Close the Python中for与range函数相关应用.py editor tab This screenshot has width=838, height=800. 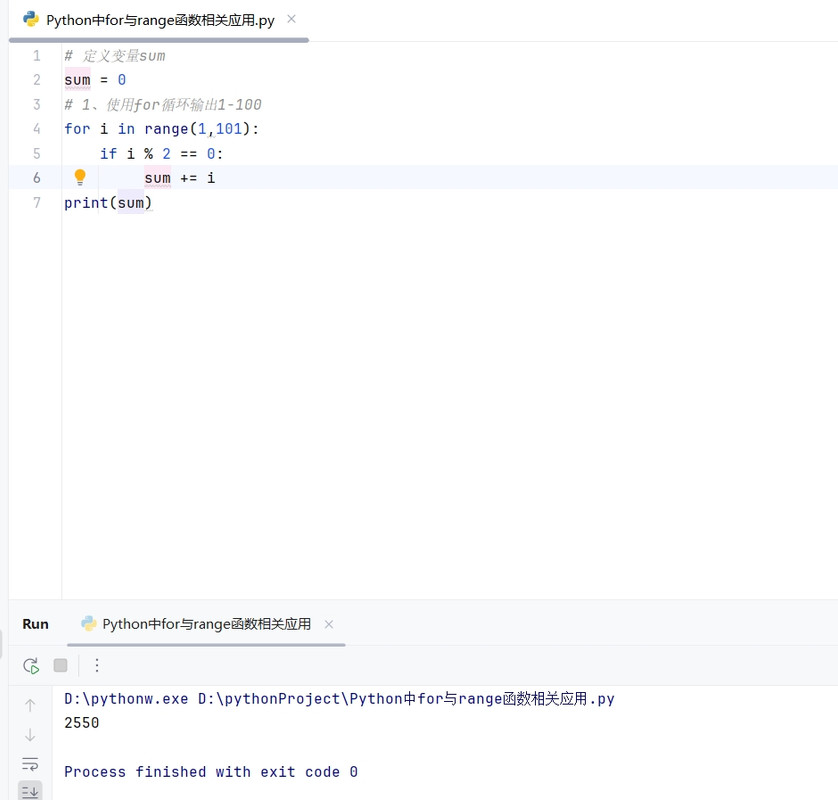click(291, 19)
